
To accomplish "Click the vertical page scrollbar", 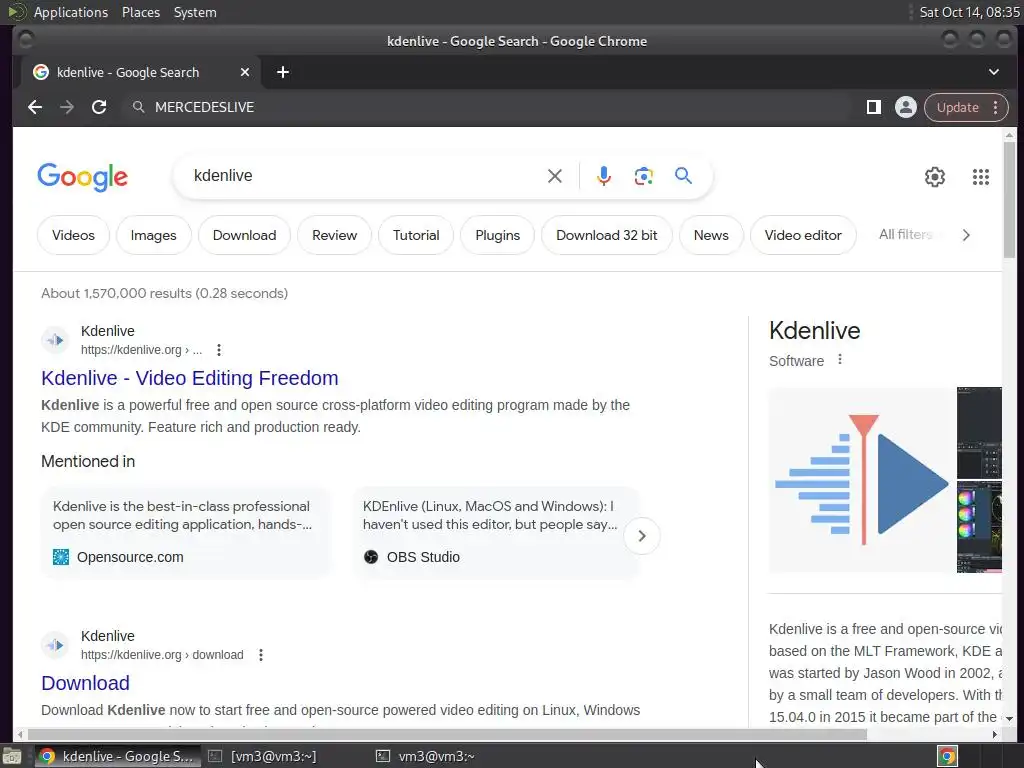I will click(1009, 199).
